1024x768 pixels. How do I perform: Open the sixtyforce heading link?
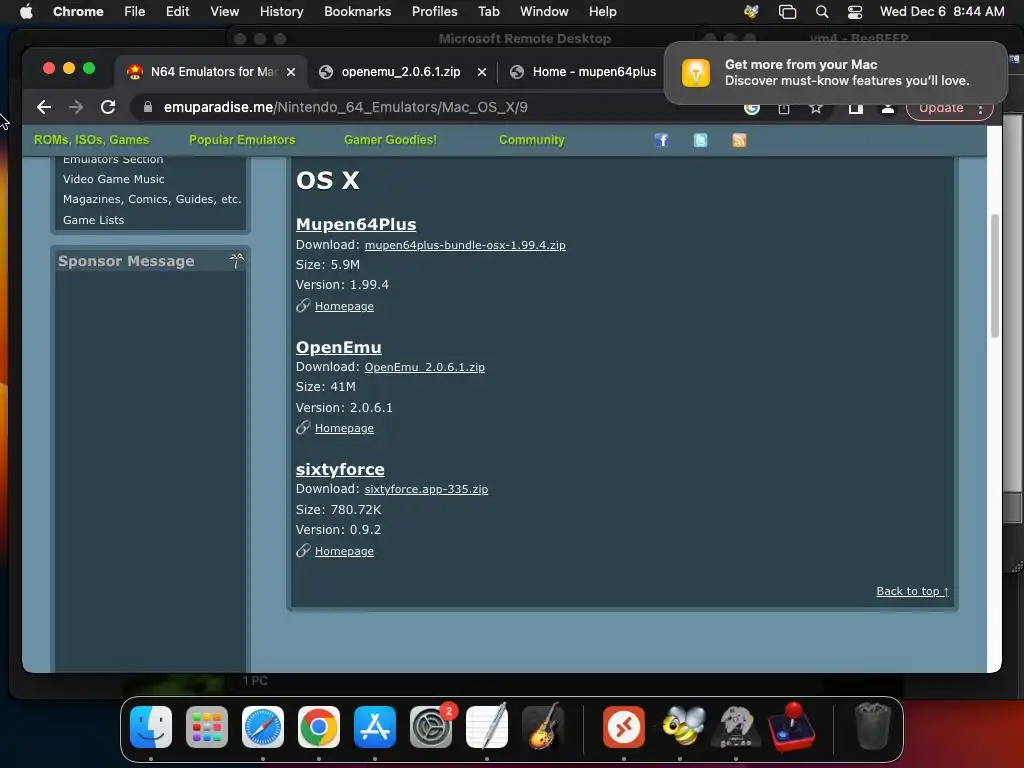(340, 469)
